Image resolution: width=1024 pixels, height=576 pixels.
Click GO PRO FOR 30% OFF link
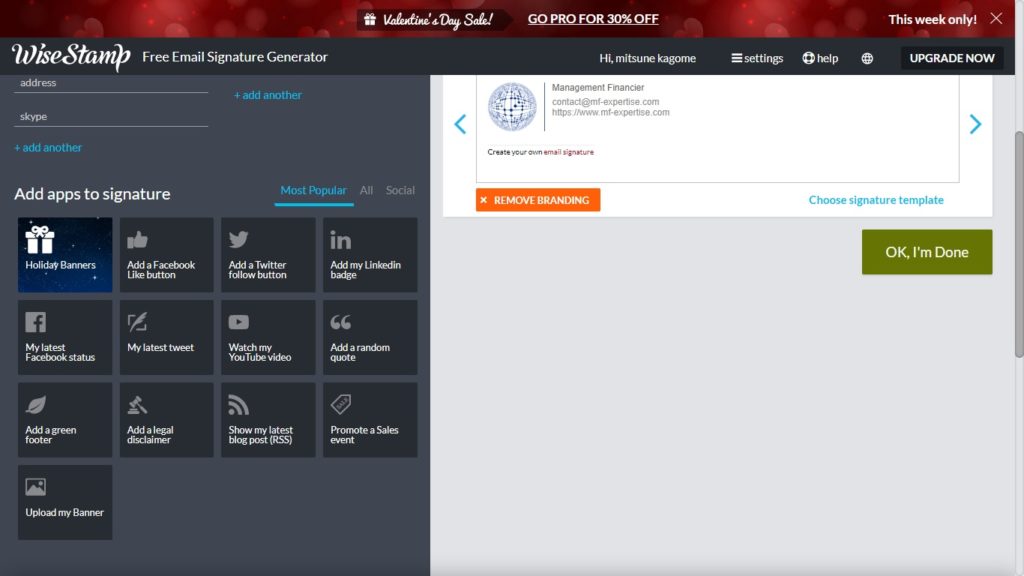pos(593,19)
